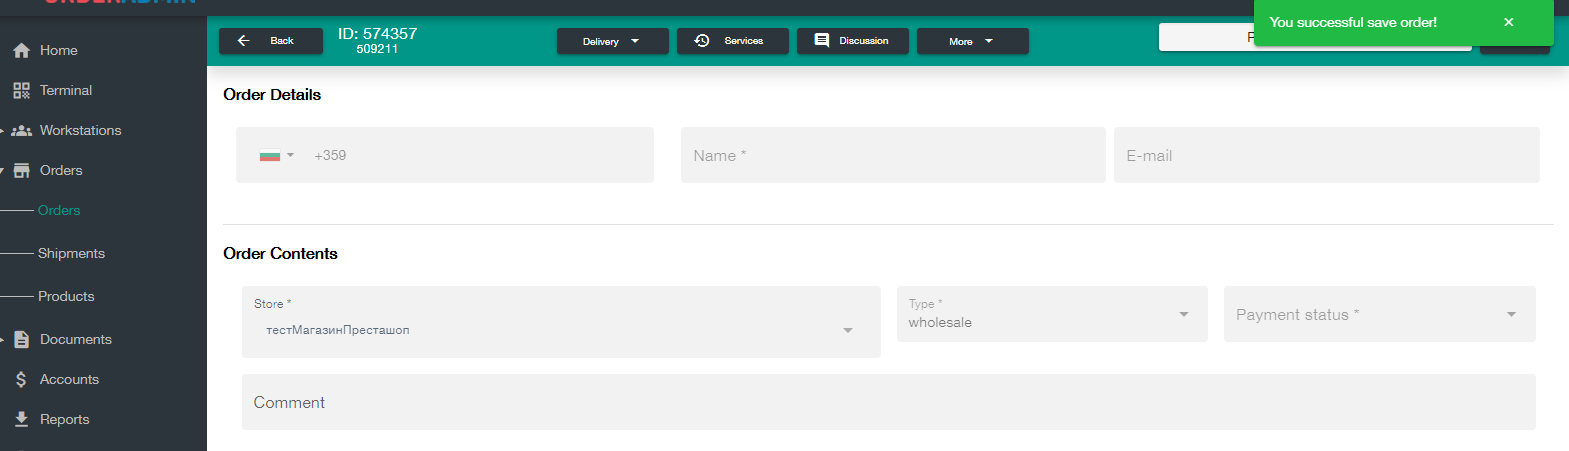Click the Order Contents heading

pyautogui.click(x=280, y=254)
